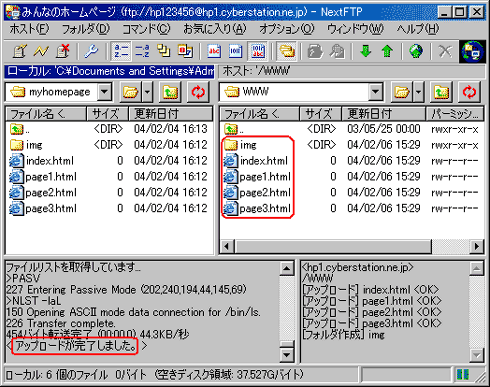The image size is (490, 387).
Task: Sort local list by 更新日付 column
Action: tap(170, 114)
